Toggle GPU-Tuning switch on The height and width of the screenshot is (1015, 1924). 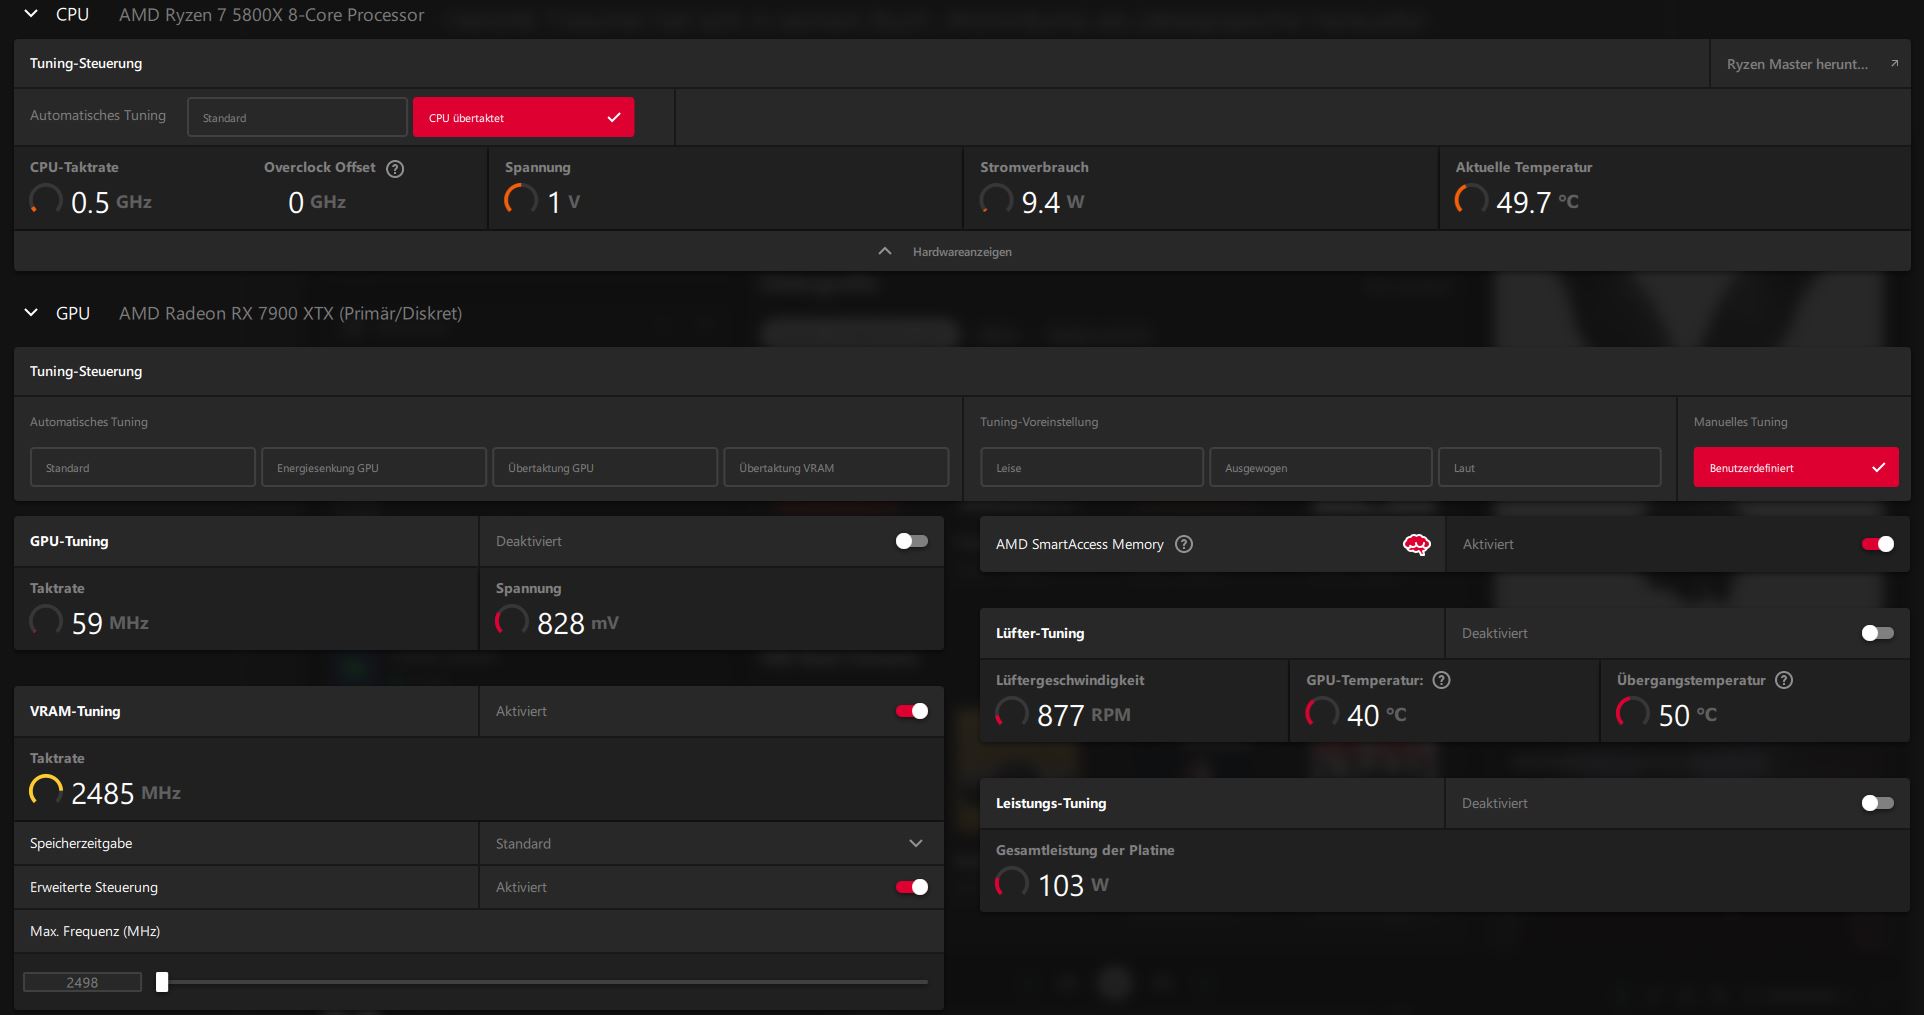coord(912,541)
